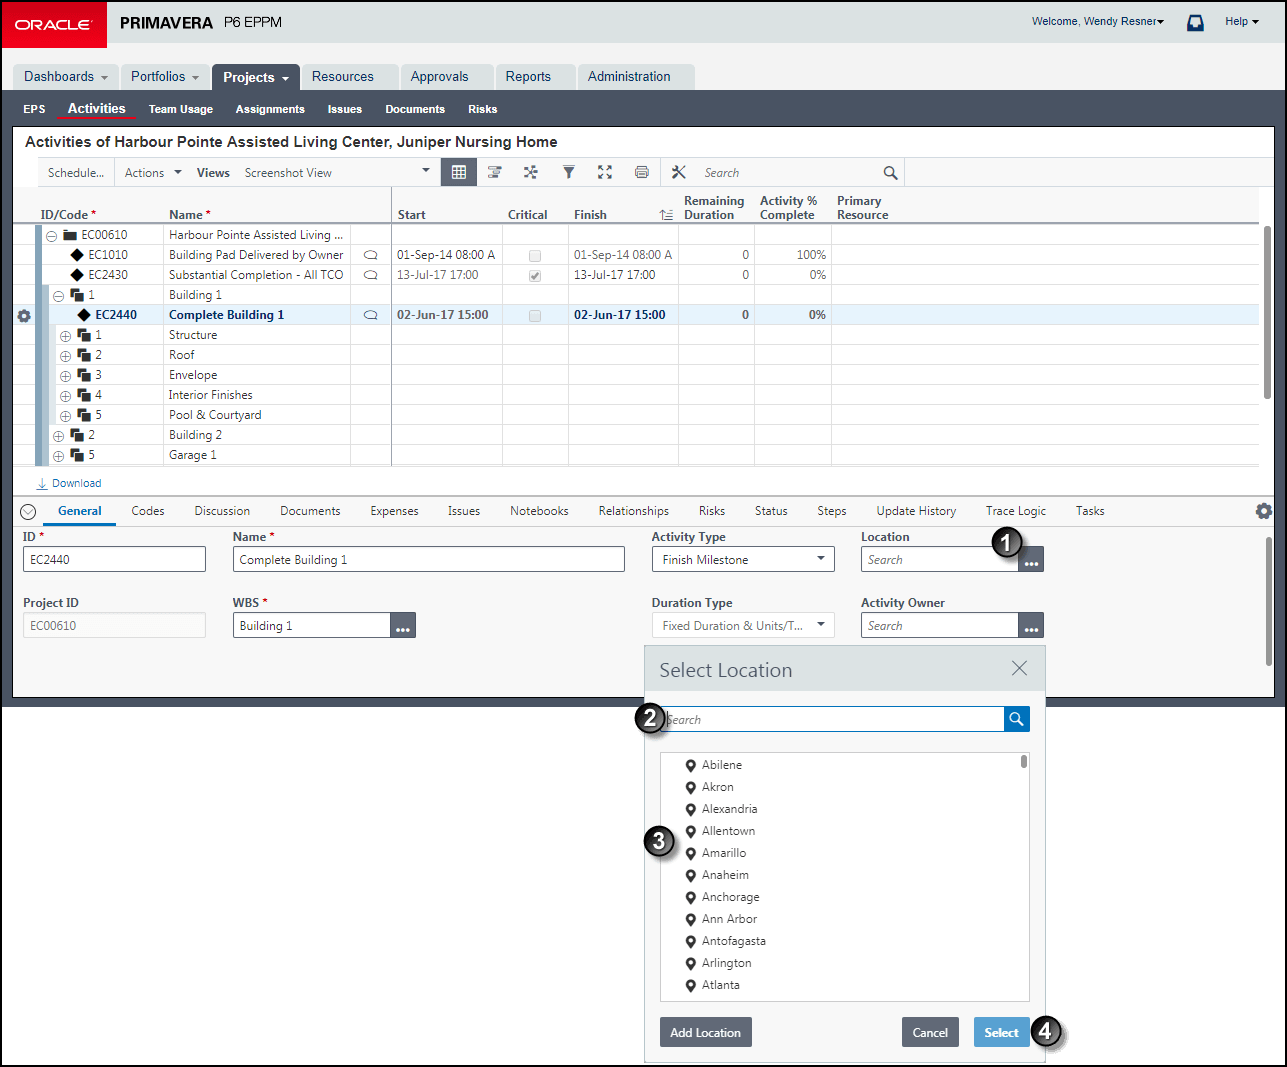
Task: Open the Actions dropdown menu
Action: pyautogui.click(x=153, y=173)
